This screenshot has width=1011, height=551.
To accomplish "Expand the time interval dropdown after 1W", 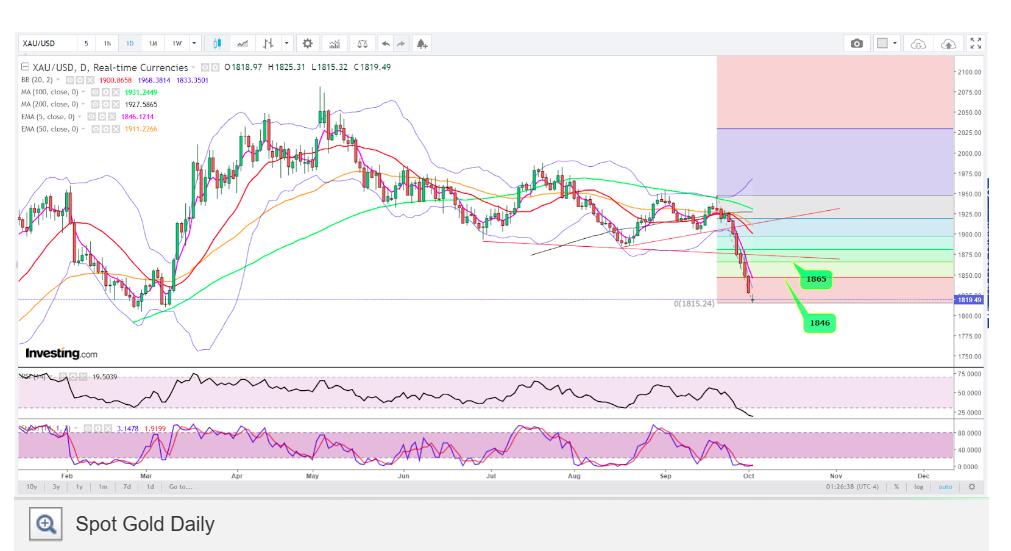I will [195, 43].
